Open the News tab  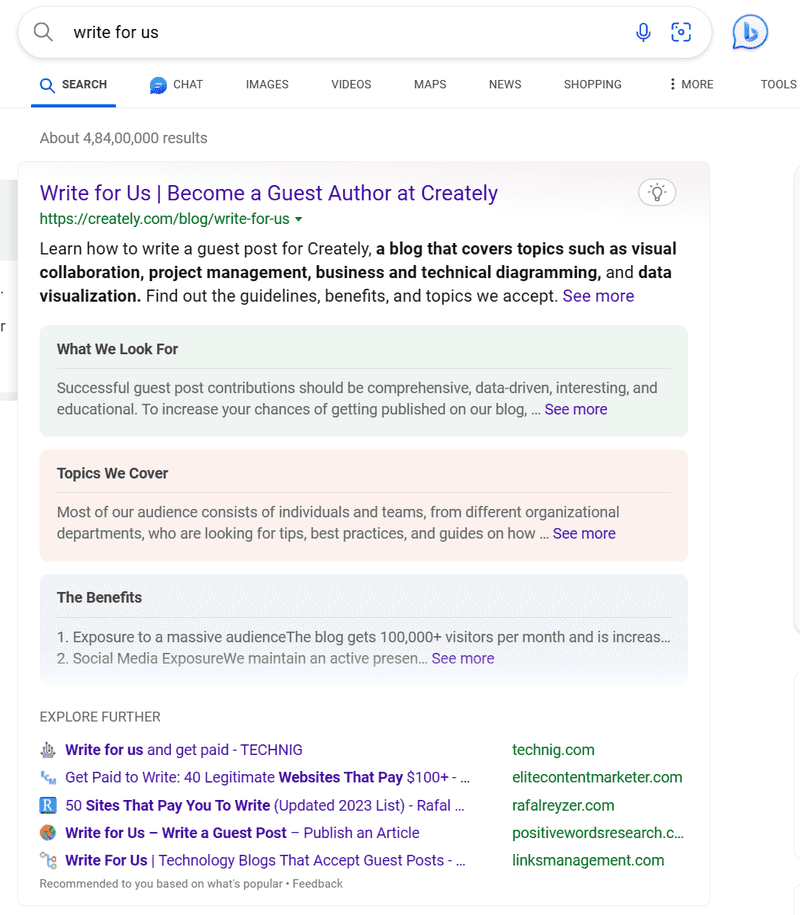click(505, 85)
